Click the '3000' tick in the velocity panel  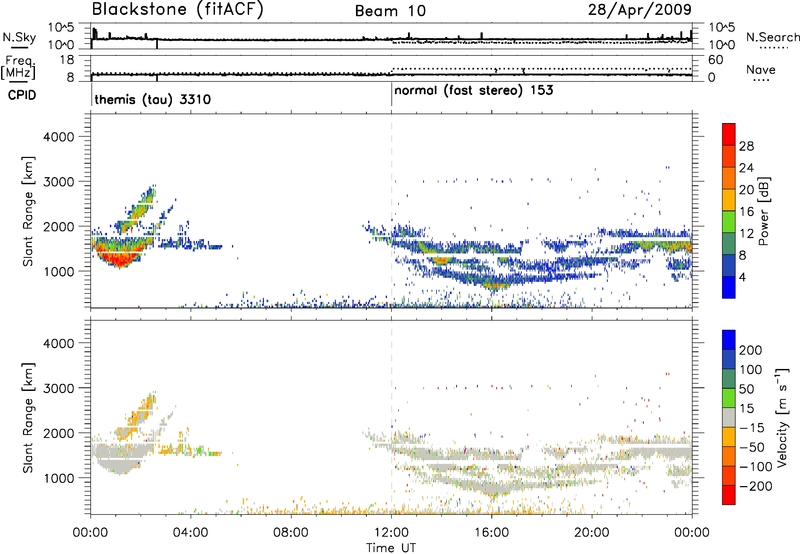[58, 388]
